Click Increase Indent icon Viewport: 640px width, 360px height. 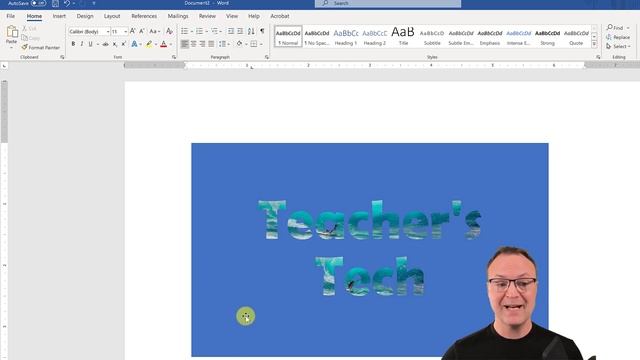(x=240, y=31)
